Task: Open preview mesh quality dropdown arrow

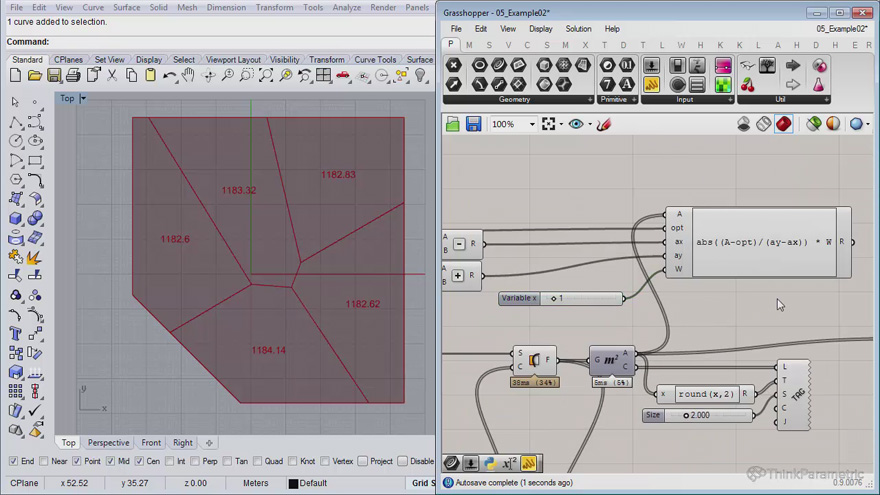Action: click(868, 124)
